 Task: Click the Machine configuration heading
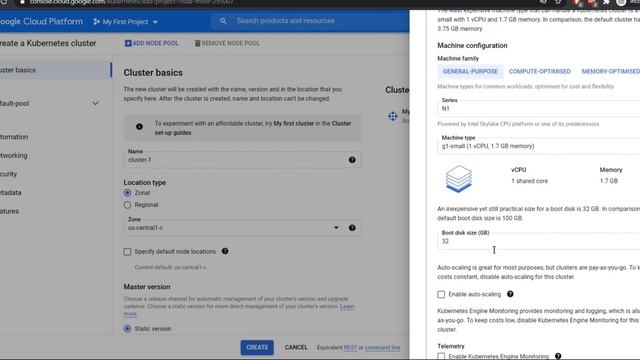click(472, 46)
